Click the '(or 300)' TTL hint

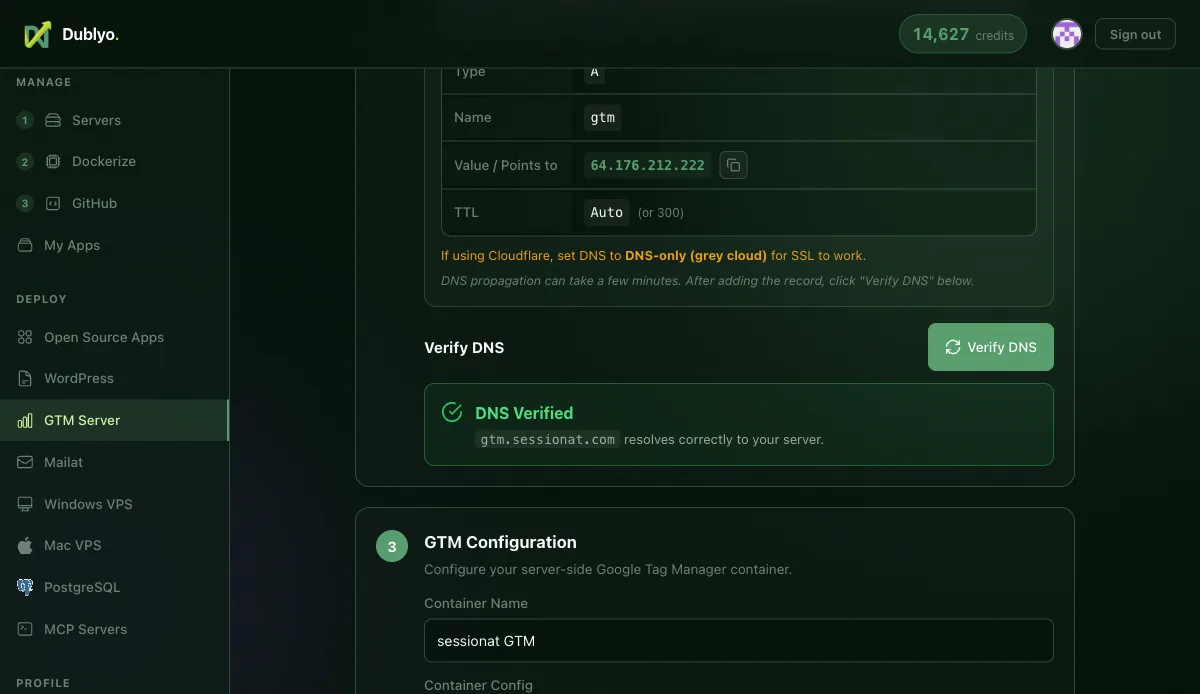pos(661,213)
